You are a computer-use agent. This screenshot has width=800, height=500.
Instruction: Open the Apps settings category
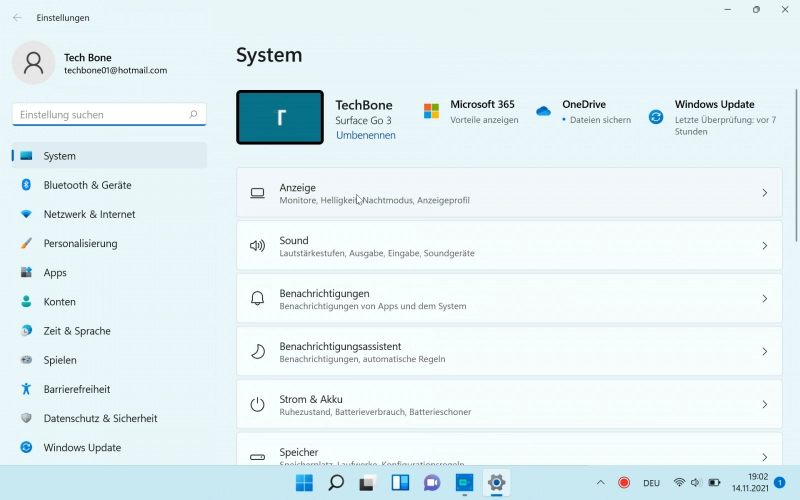click(x=109, y=272)
